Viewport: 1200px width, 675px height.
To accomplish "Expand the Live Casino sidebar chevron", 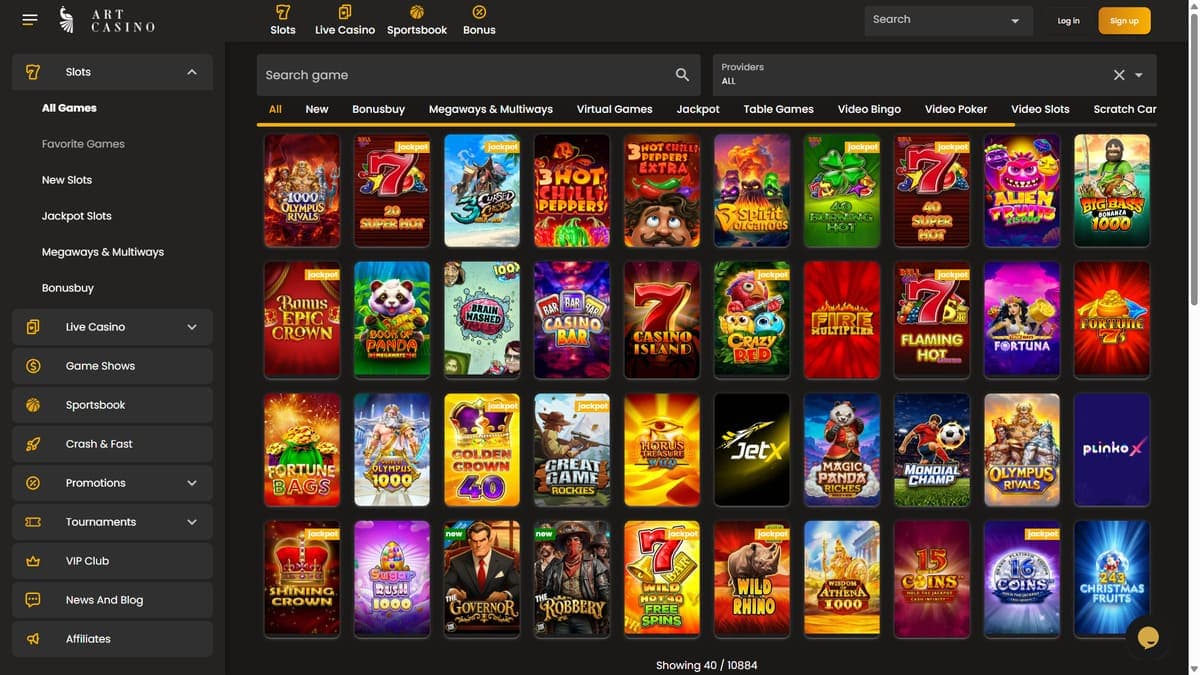I will 192,327.
